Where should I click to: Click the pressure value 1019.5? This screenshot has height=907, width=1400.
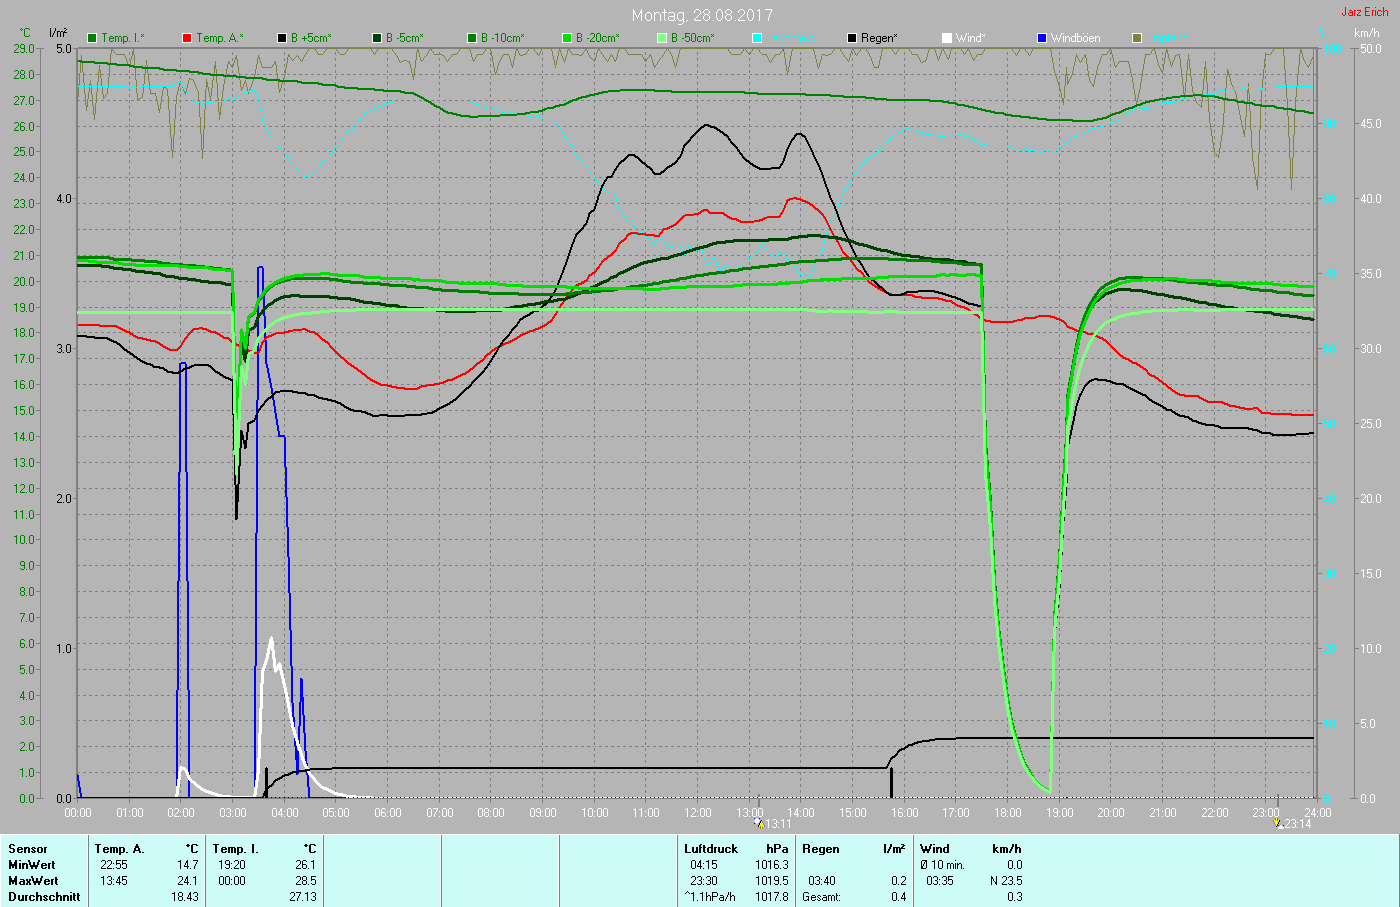pyautogui.click(x=772, y=881)
